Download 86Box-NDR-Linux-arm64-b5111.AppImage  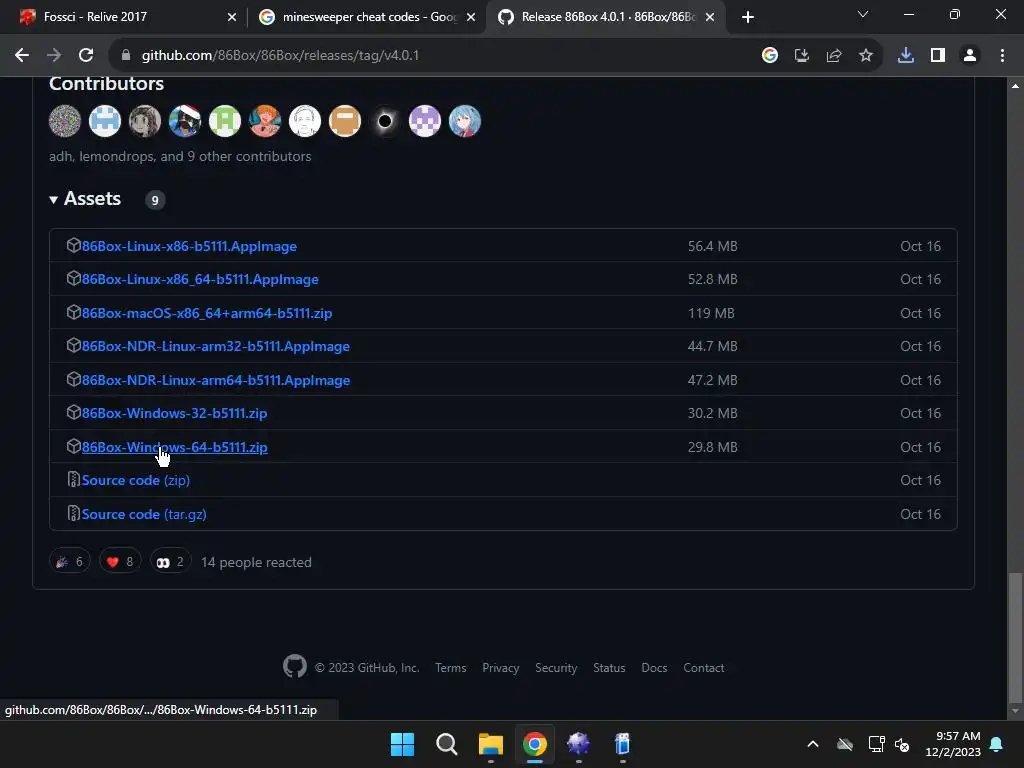pyautogui.click(x=216, y=380)
